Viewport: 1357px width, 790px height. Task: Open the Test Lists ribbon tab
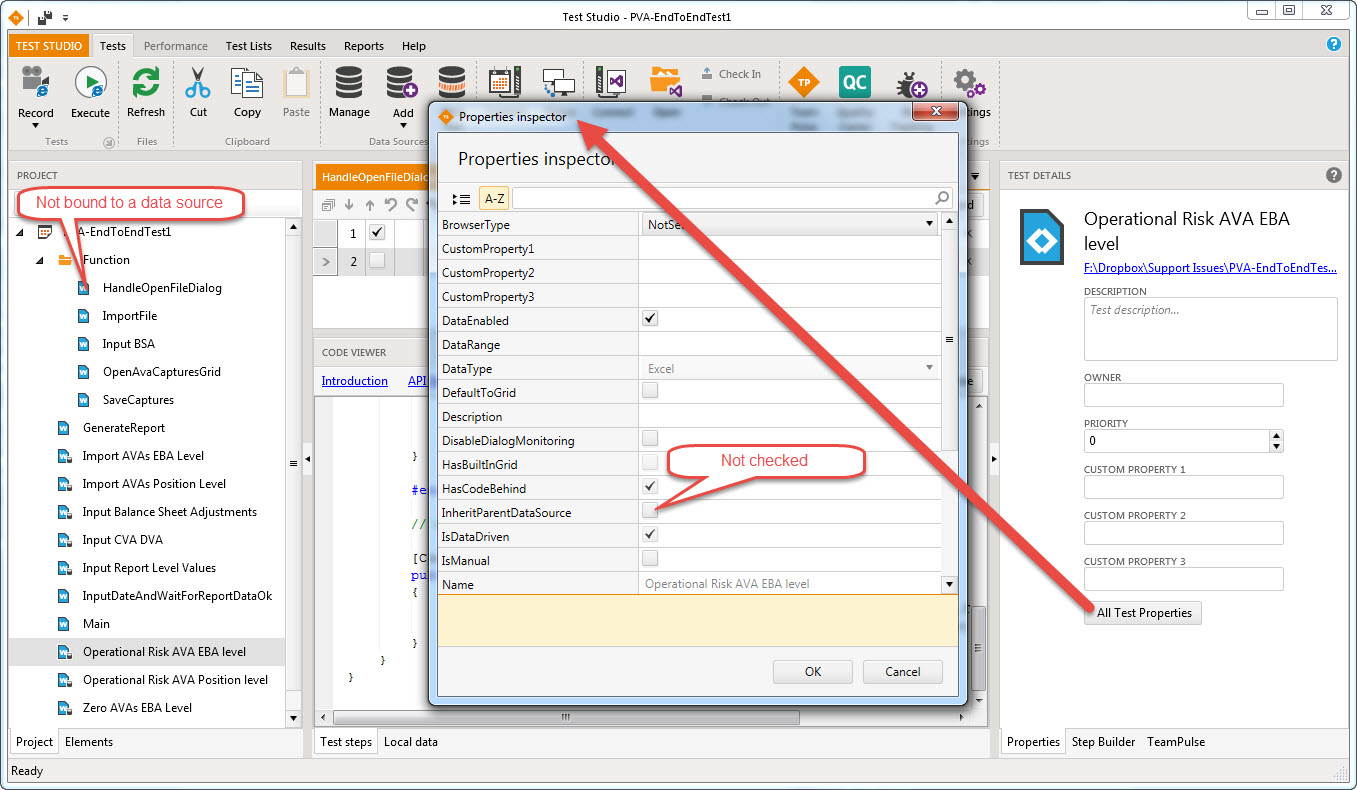pyautogui.click(x=249, y=46)
